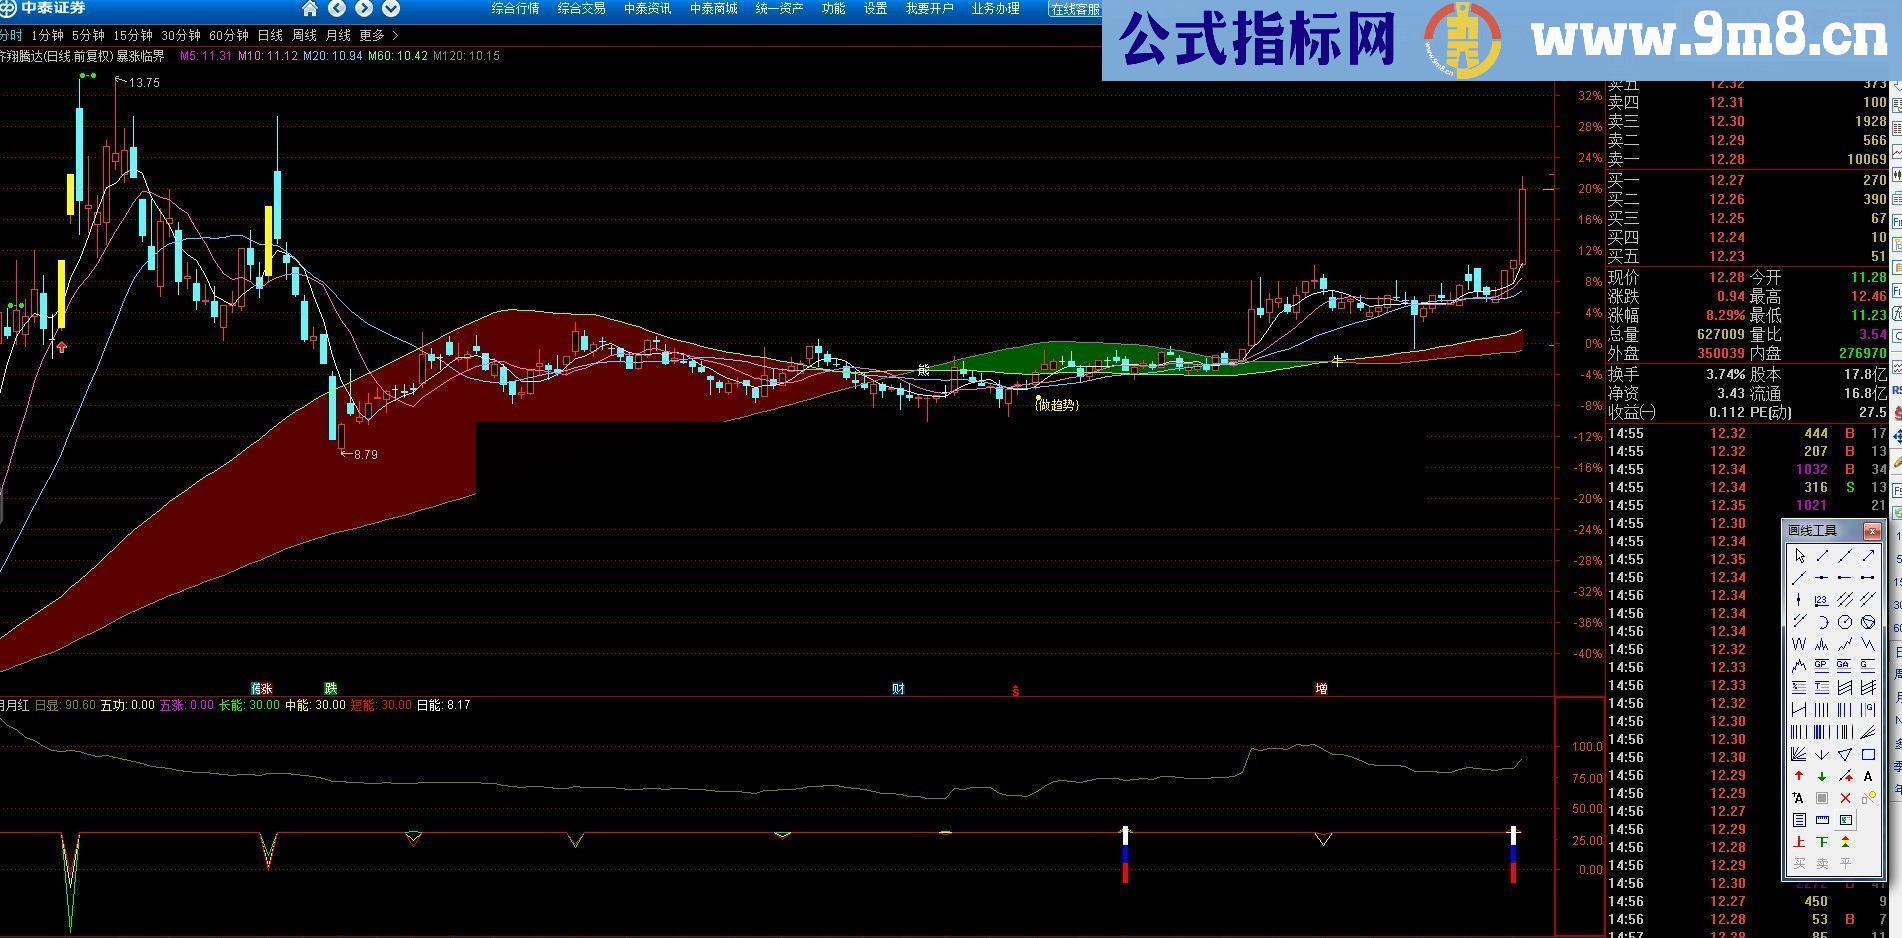Select the green down-arrow marker tool
1902x938 pixels.
pos(1820,774)
